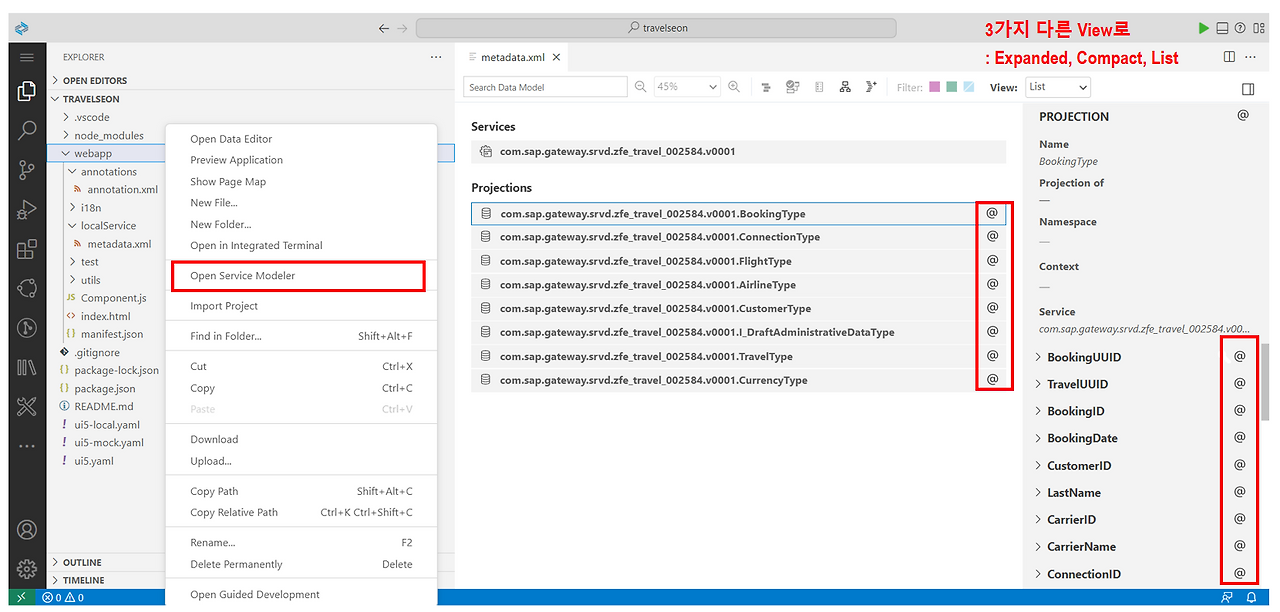The width and height of the screenshot is (1280, 612).
Task: Open the 45% zoom level dropdown
Action: tap(687, 87)
